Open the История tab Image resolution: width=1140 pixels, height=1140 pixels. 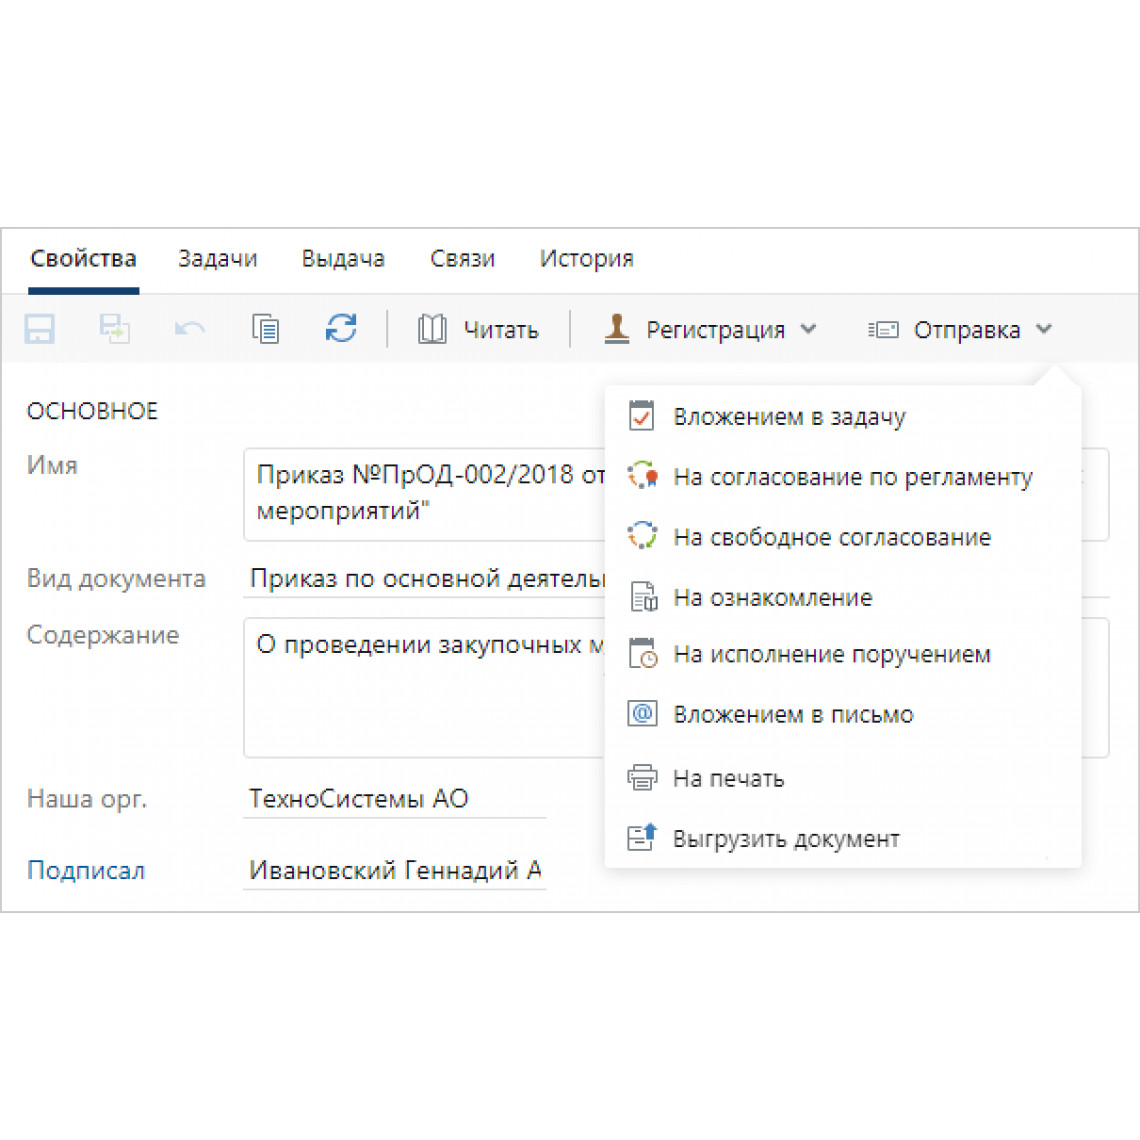tap(586, 259)
